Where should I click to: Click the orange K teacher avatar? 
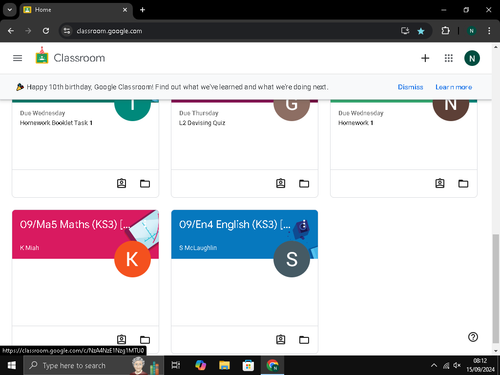[x=132, y=259]
